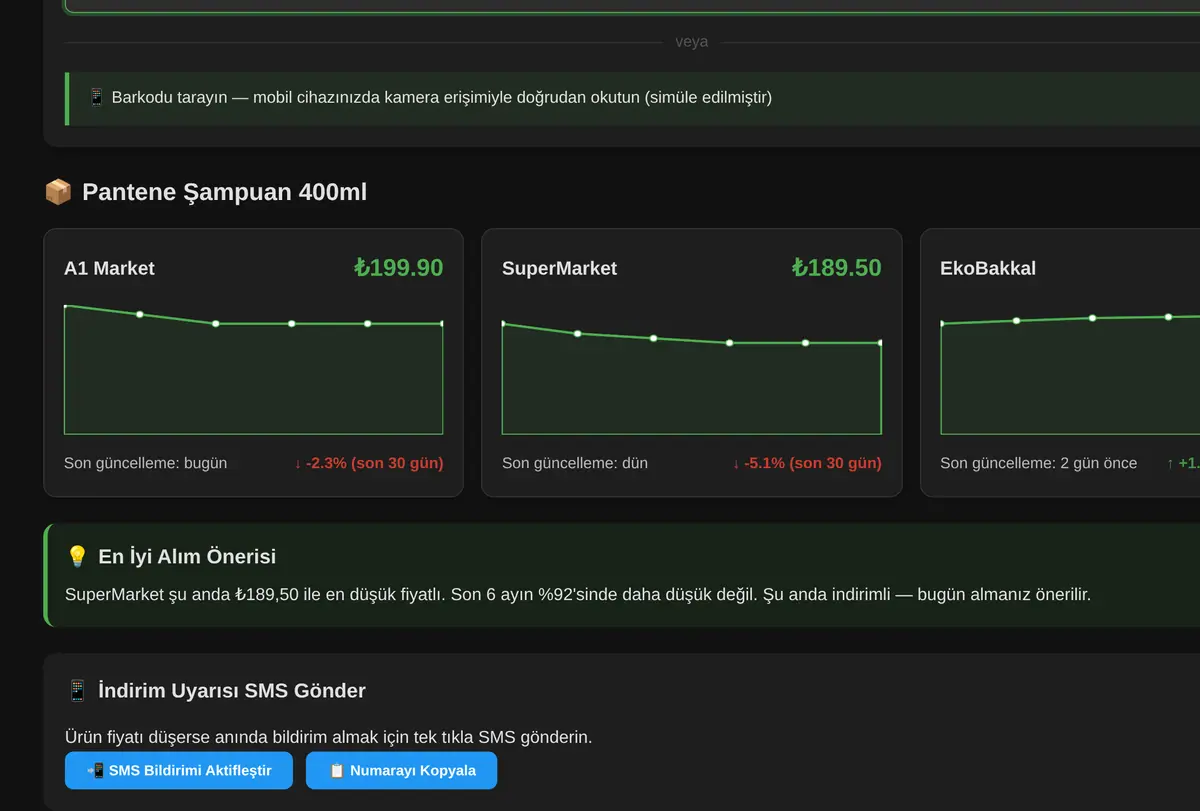The width and height of the screenshot is (1200, 811).
Task: Select the SuperMarket store name
Action: point(559,268)
